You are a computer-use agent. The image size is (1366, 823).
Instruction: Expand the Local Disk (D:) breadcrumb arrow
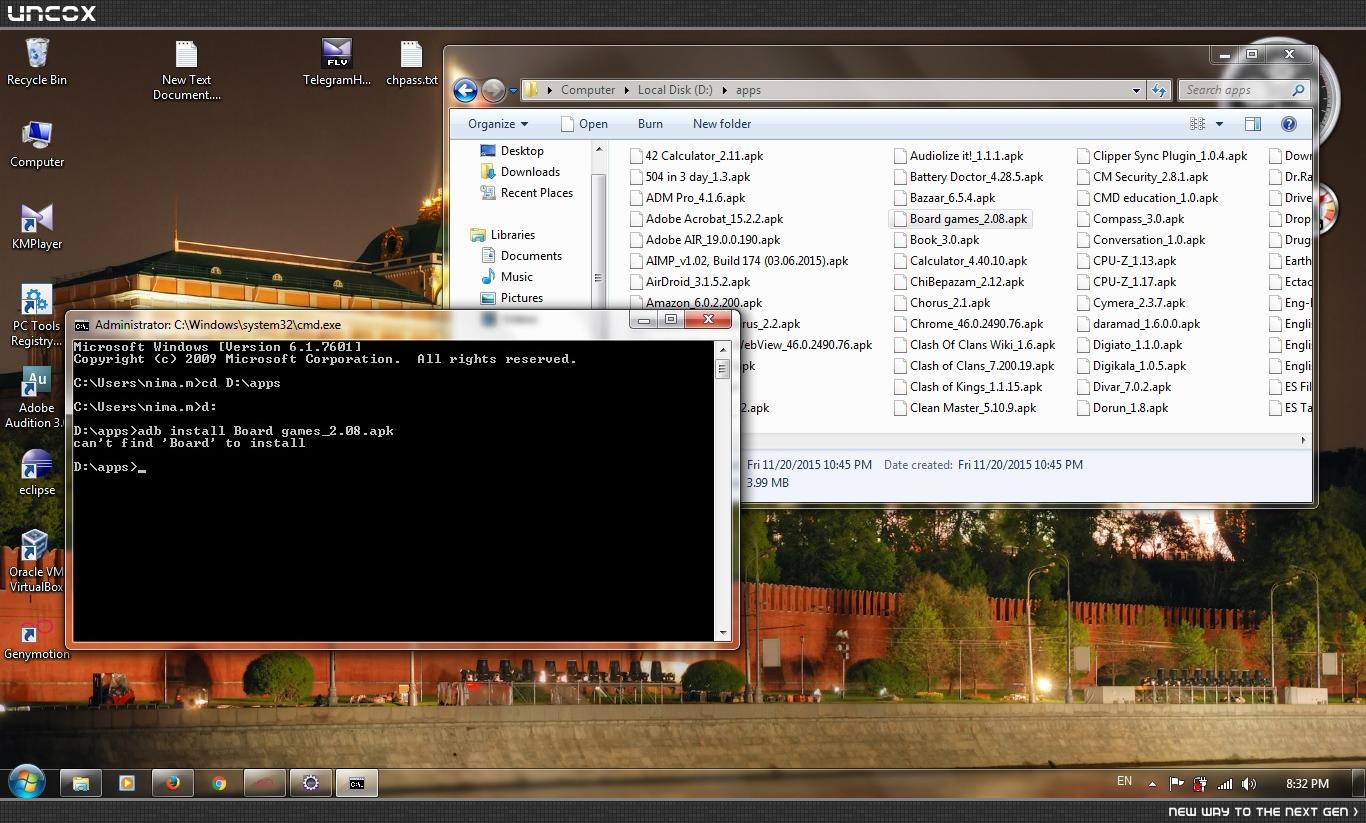click(724, 90)
